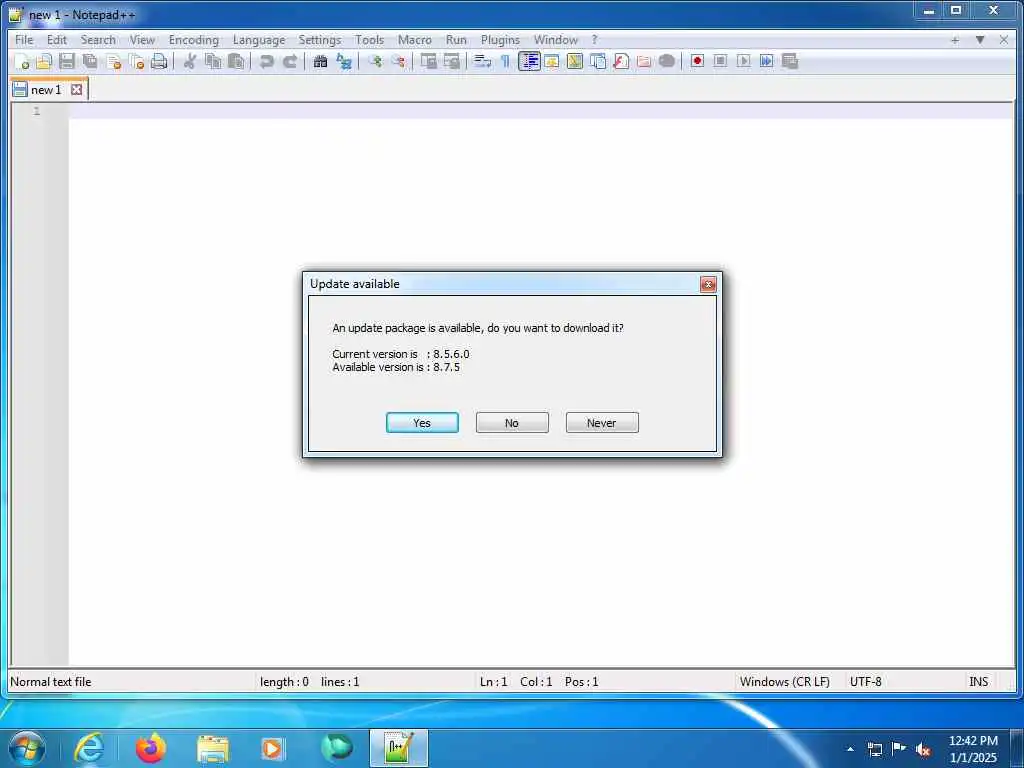The width and height of the screenshot is (1024, 768).
Task: Open the Run menu
Action: 456,40
